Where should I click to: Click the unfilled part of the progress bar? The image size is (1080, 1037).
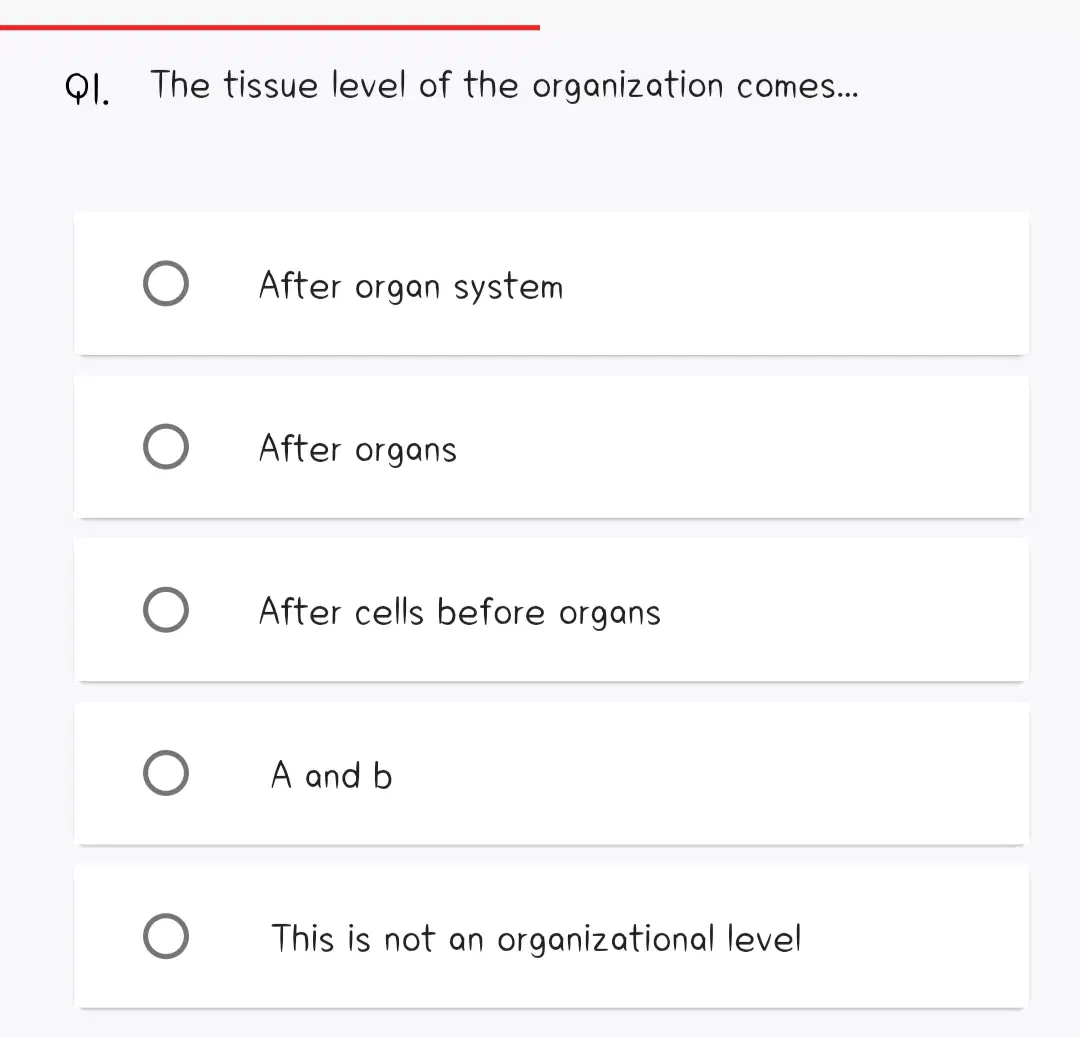click(810, 28)
